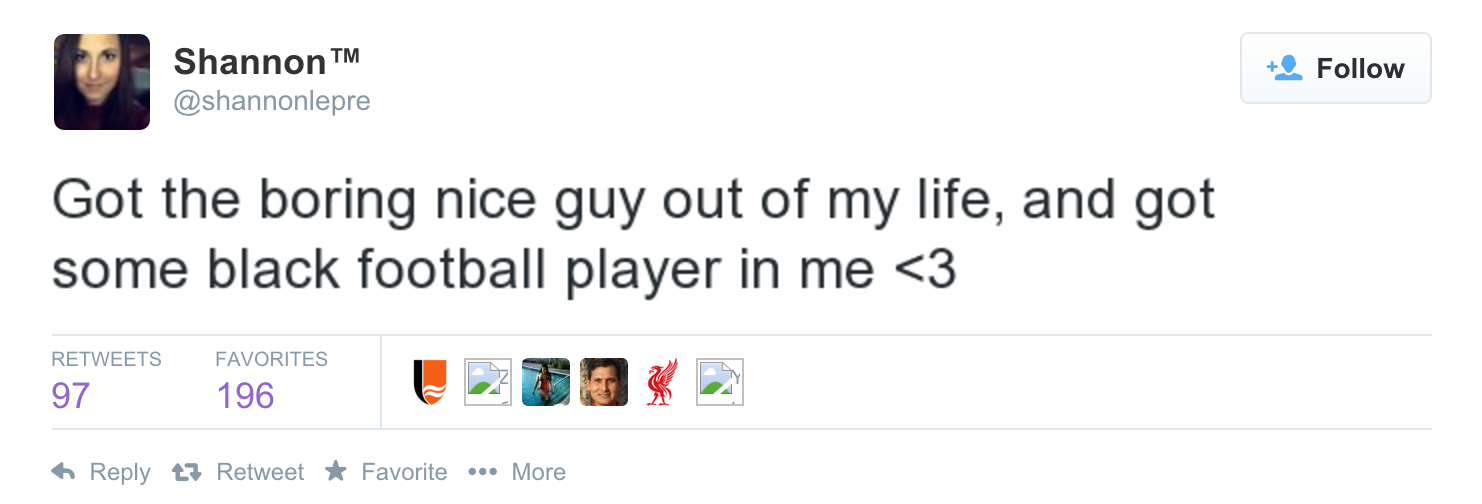
Task: Click the Reply arrow icon
Action: 63,472
